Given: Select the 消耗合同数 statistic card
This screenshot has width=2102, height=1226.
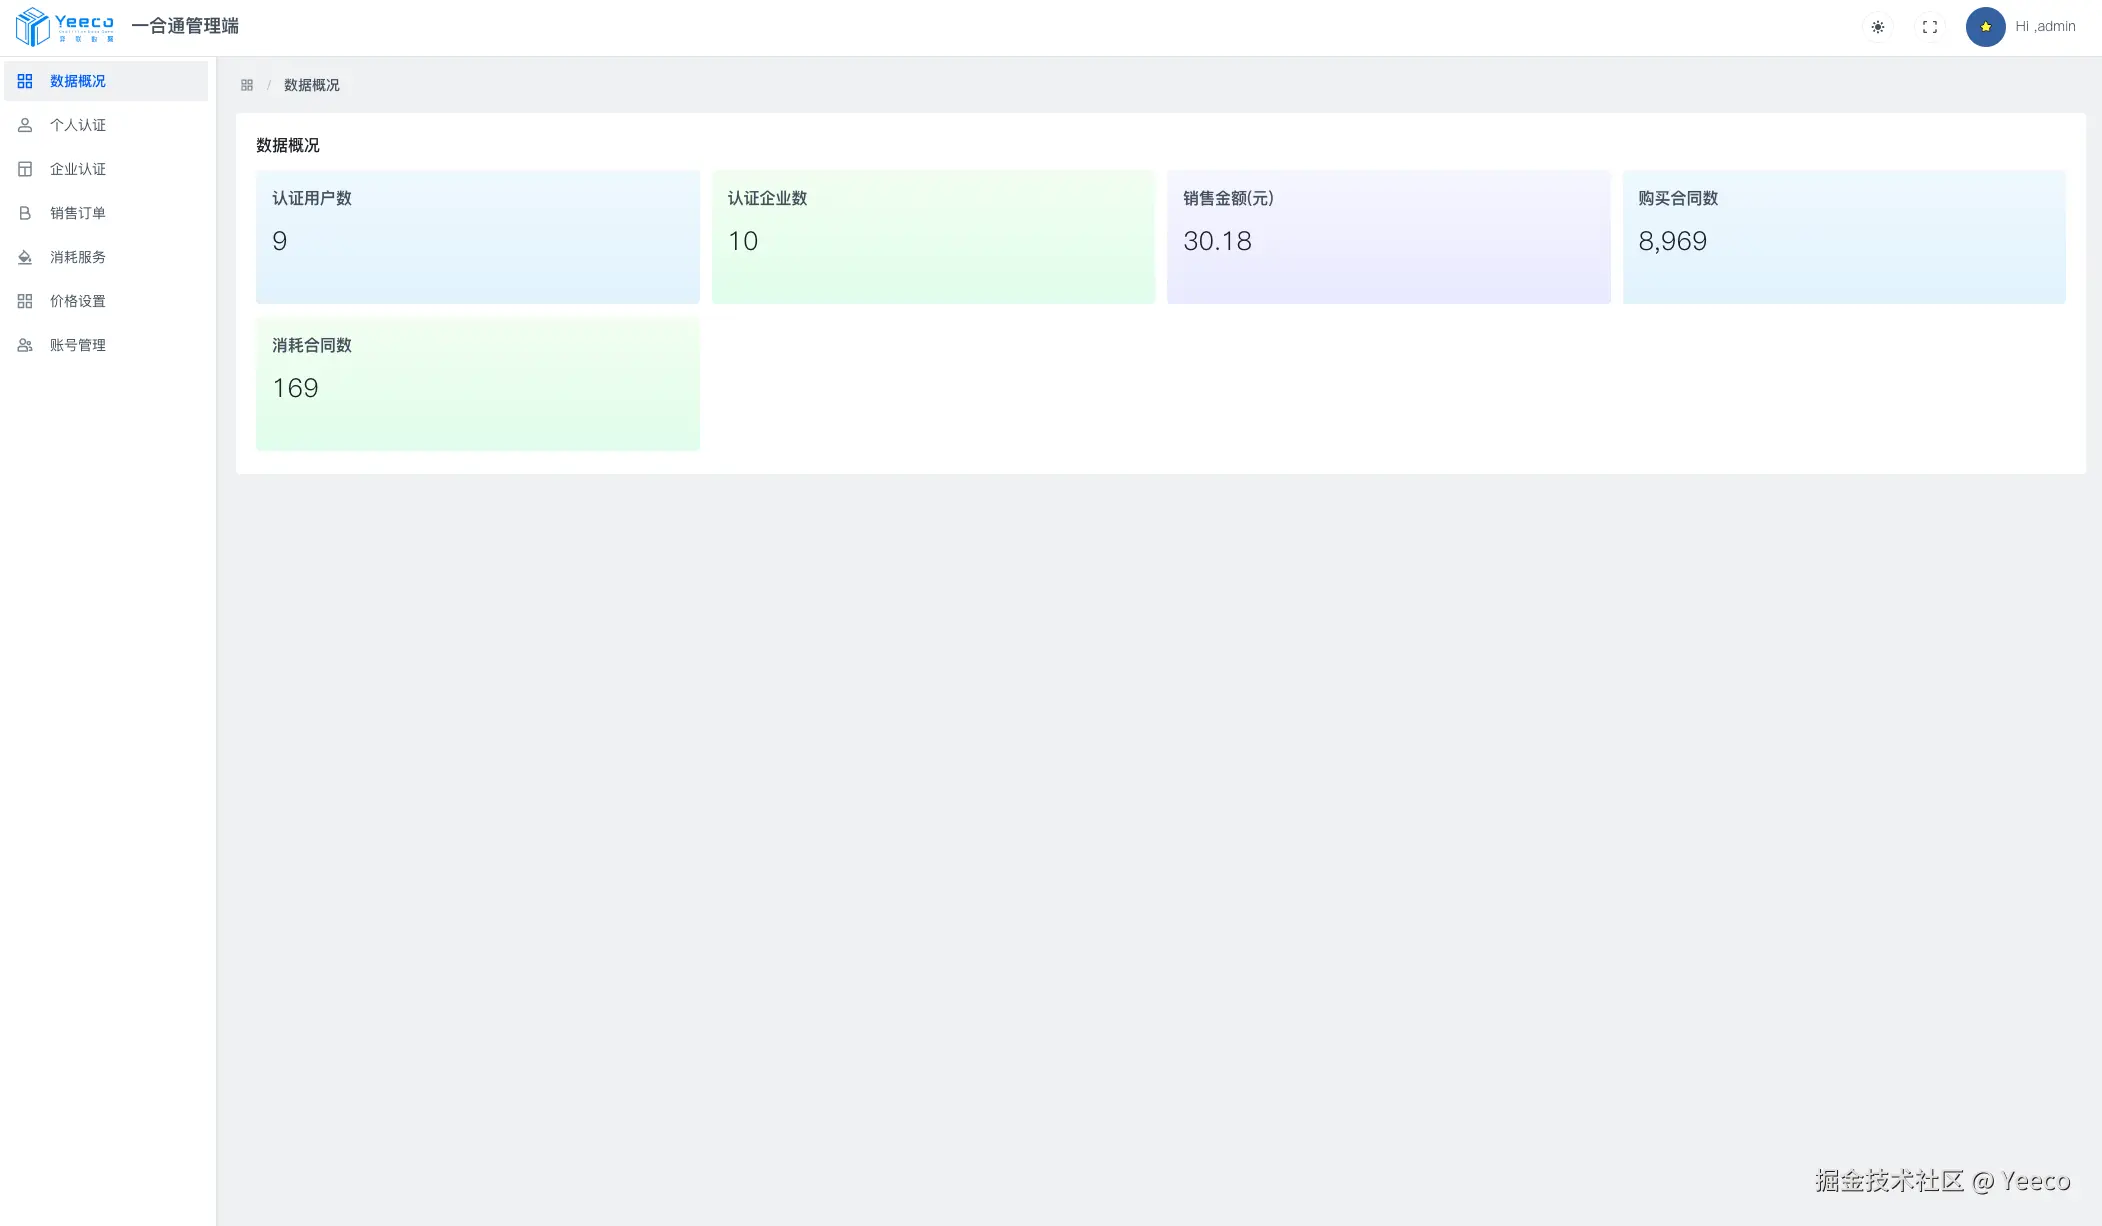Looking at the screenshot, I should click(x=477, y=383).
